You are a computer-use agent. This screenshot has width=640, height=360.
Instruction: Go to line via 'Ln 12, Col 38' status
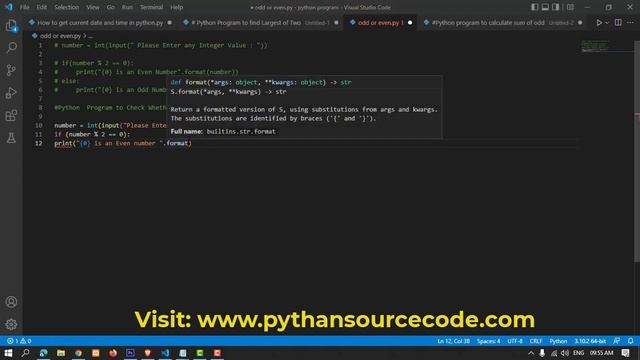[x=453, y=341]
